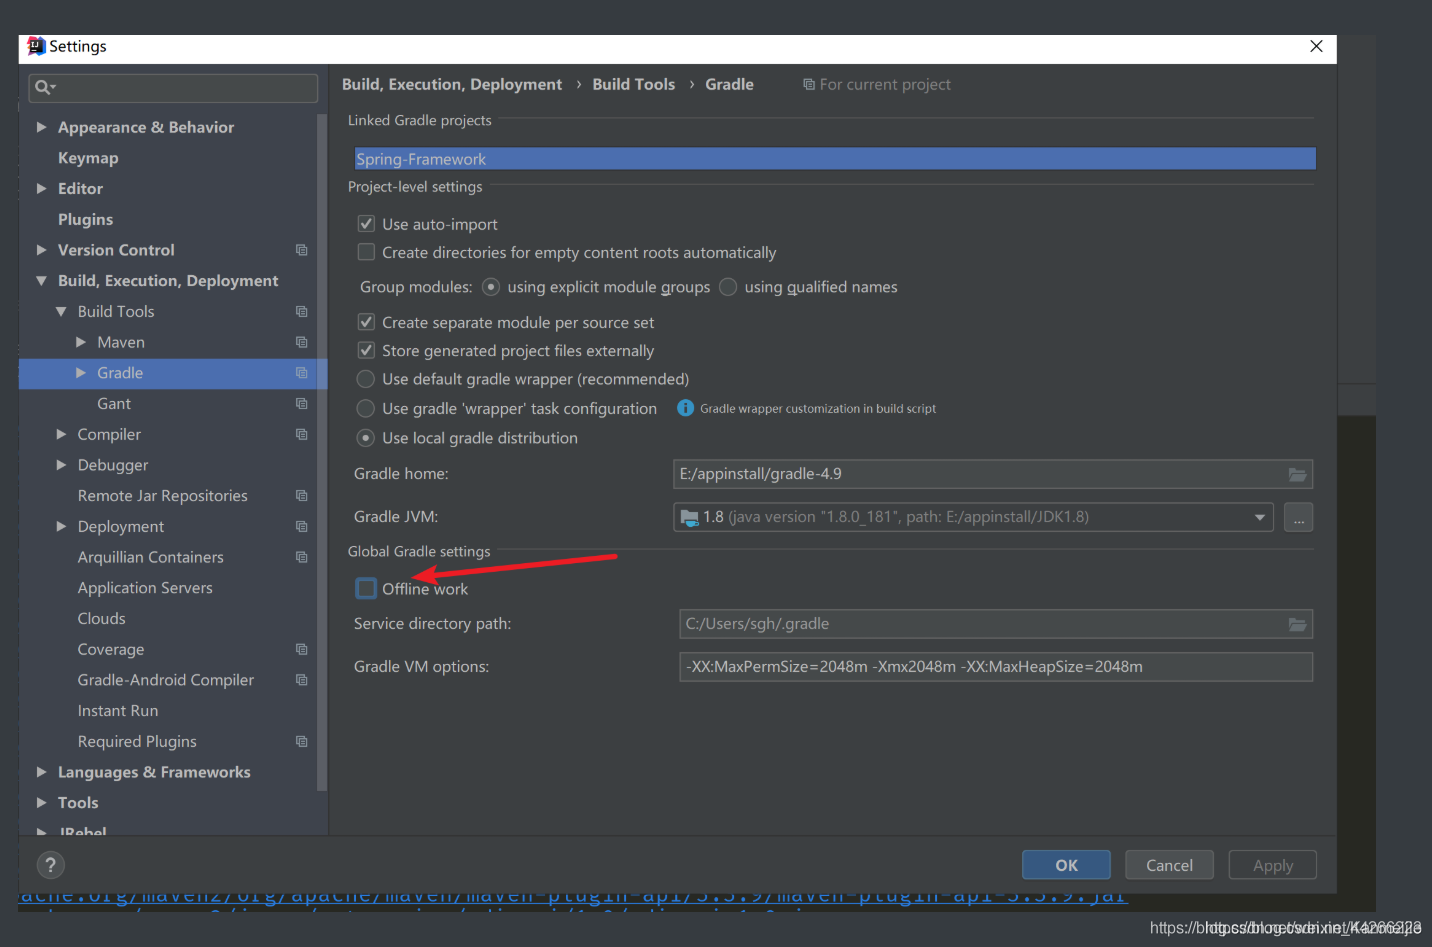Expand the Tools section arrow

[42, 803]
